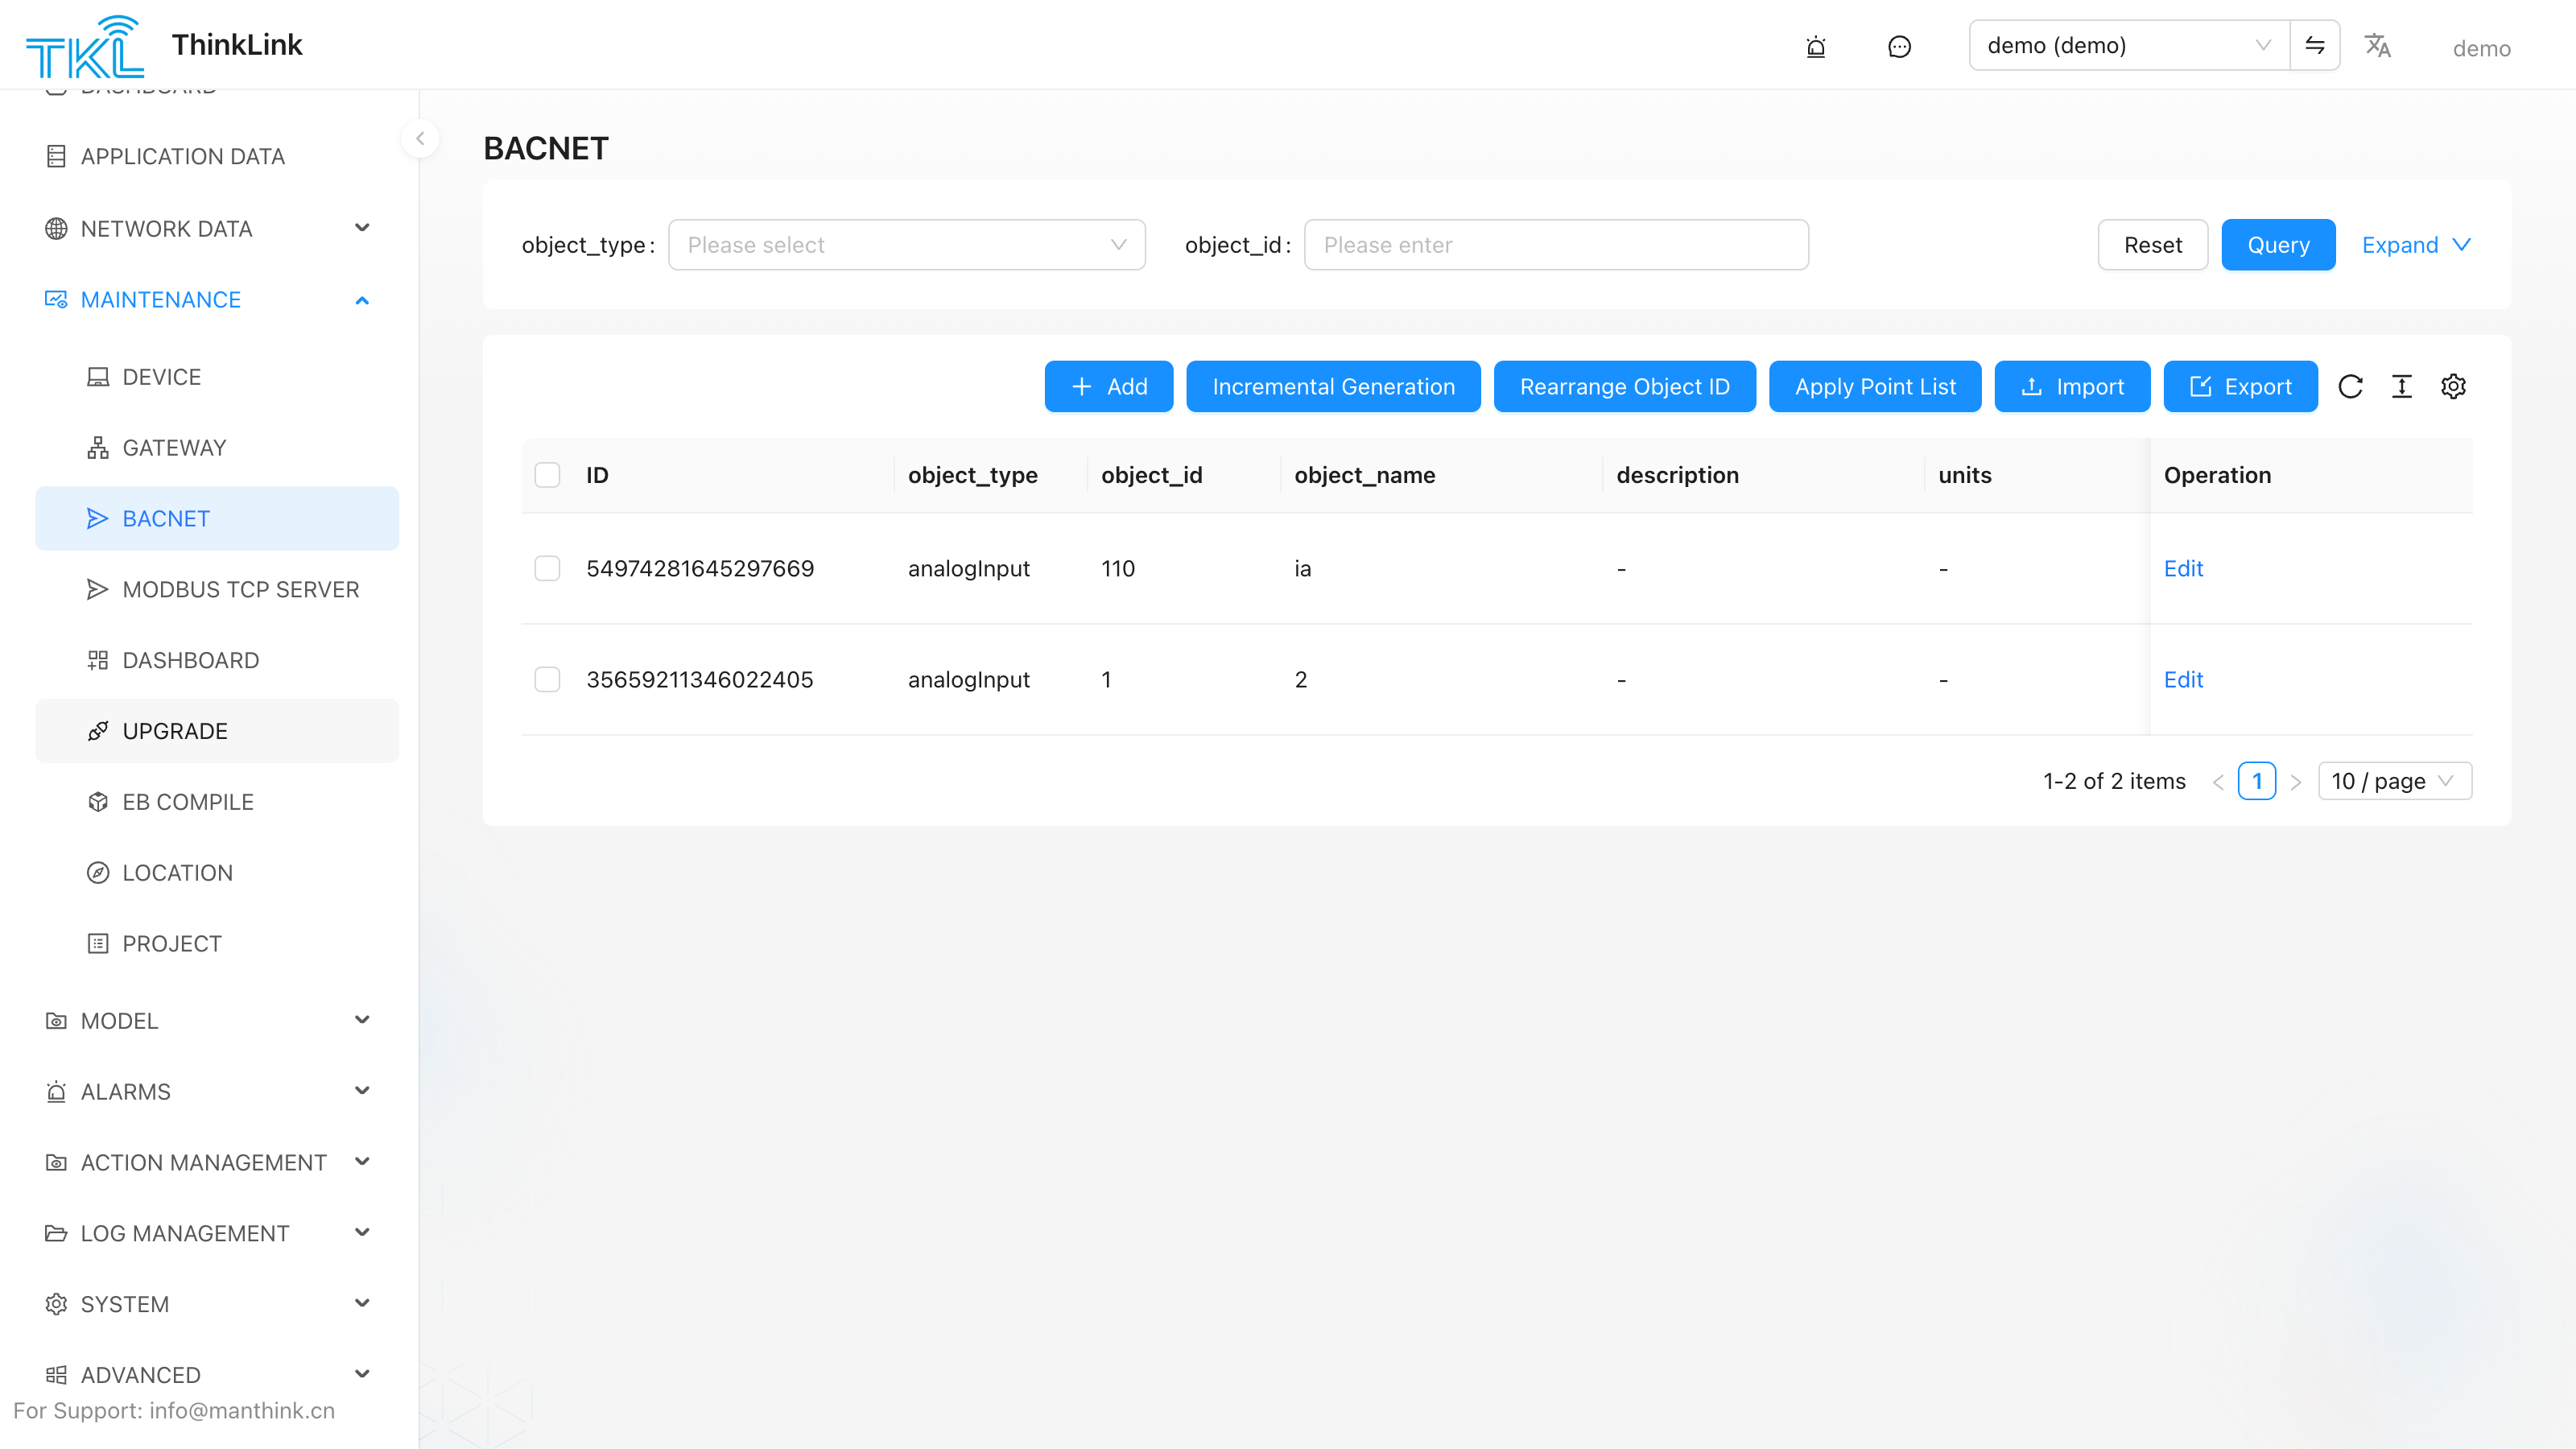Toggle the select-all checkbox in table header
The image size is (2576, 1449).
(x=547, y=475)
